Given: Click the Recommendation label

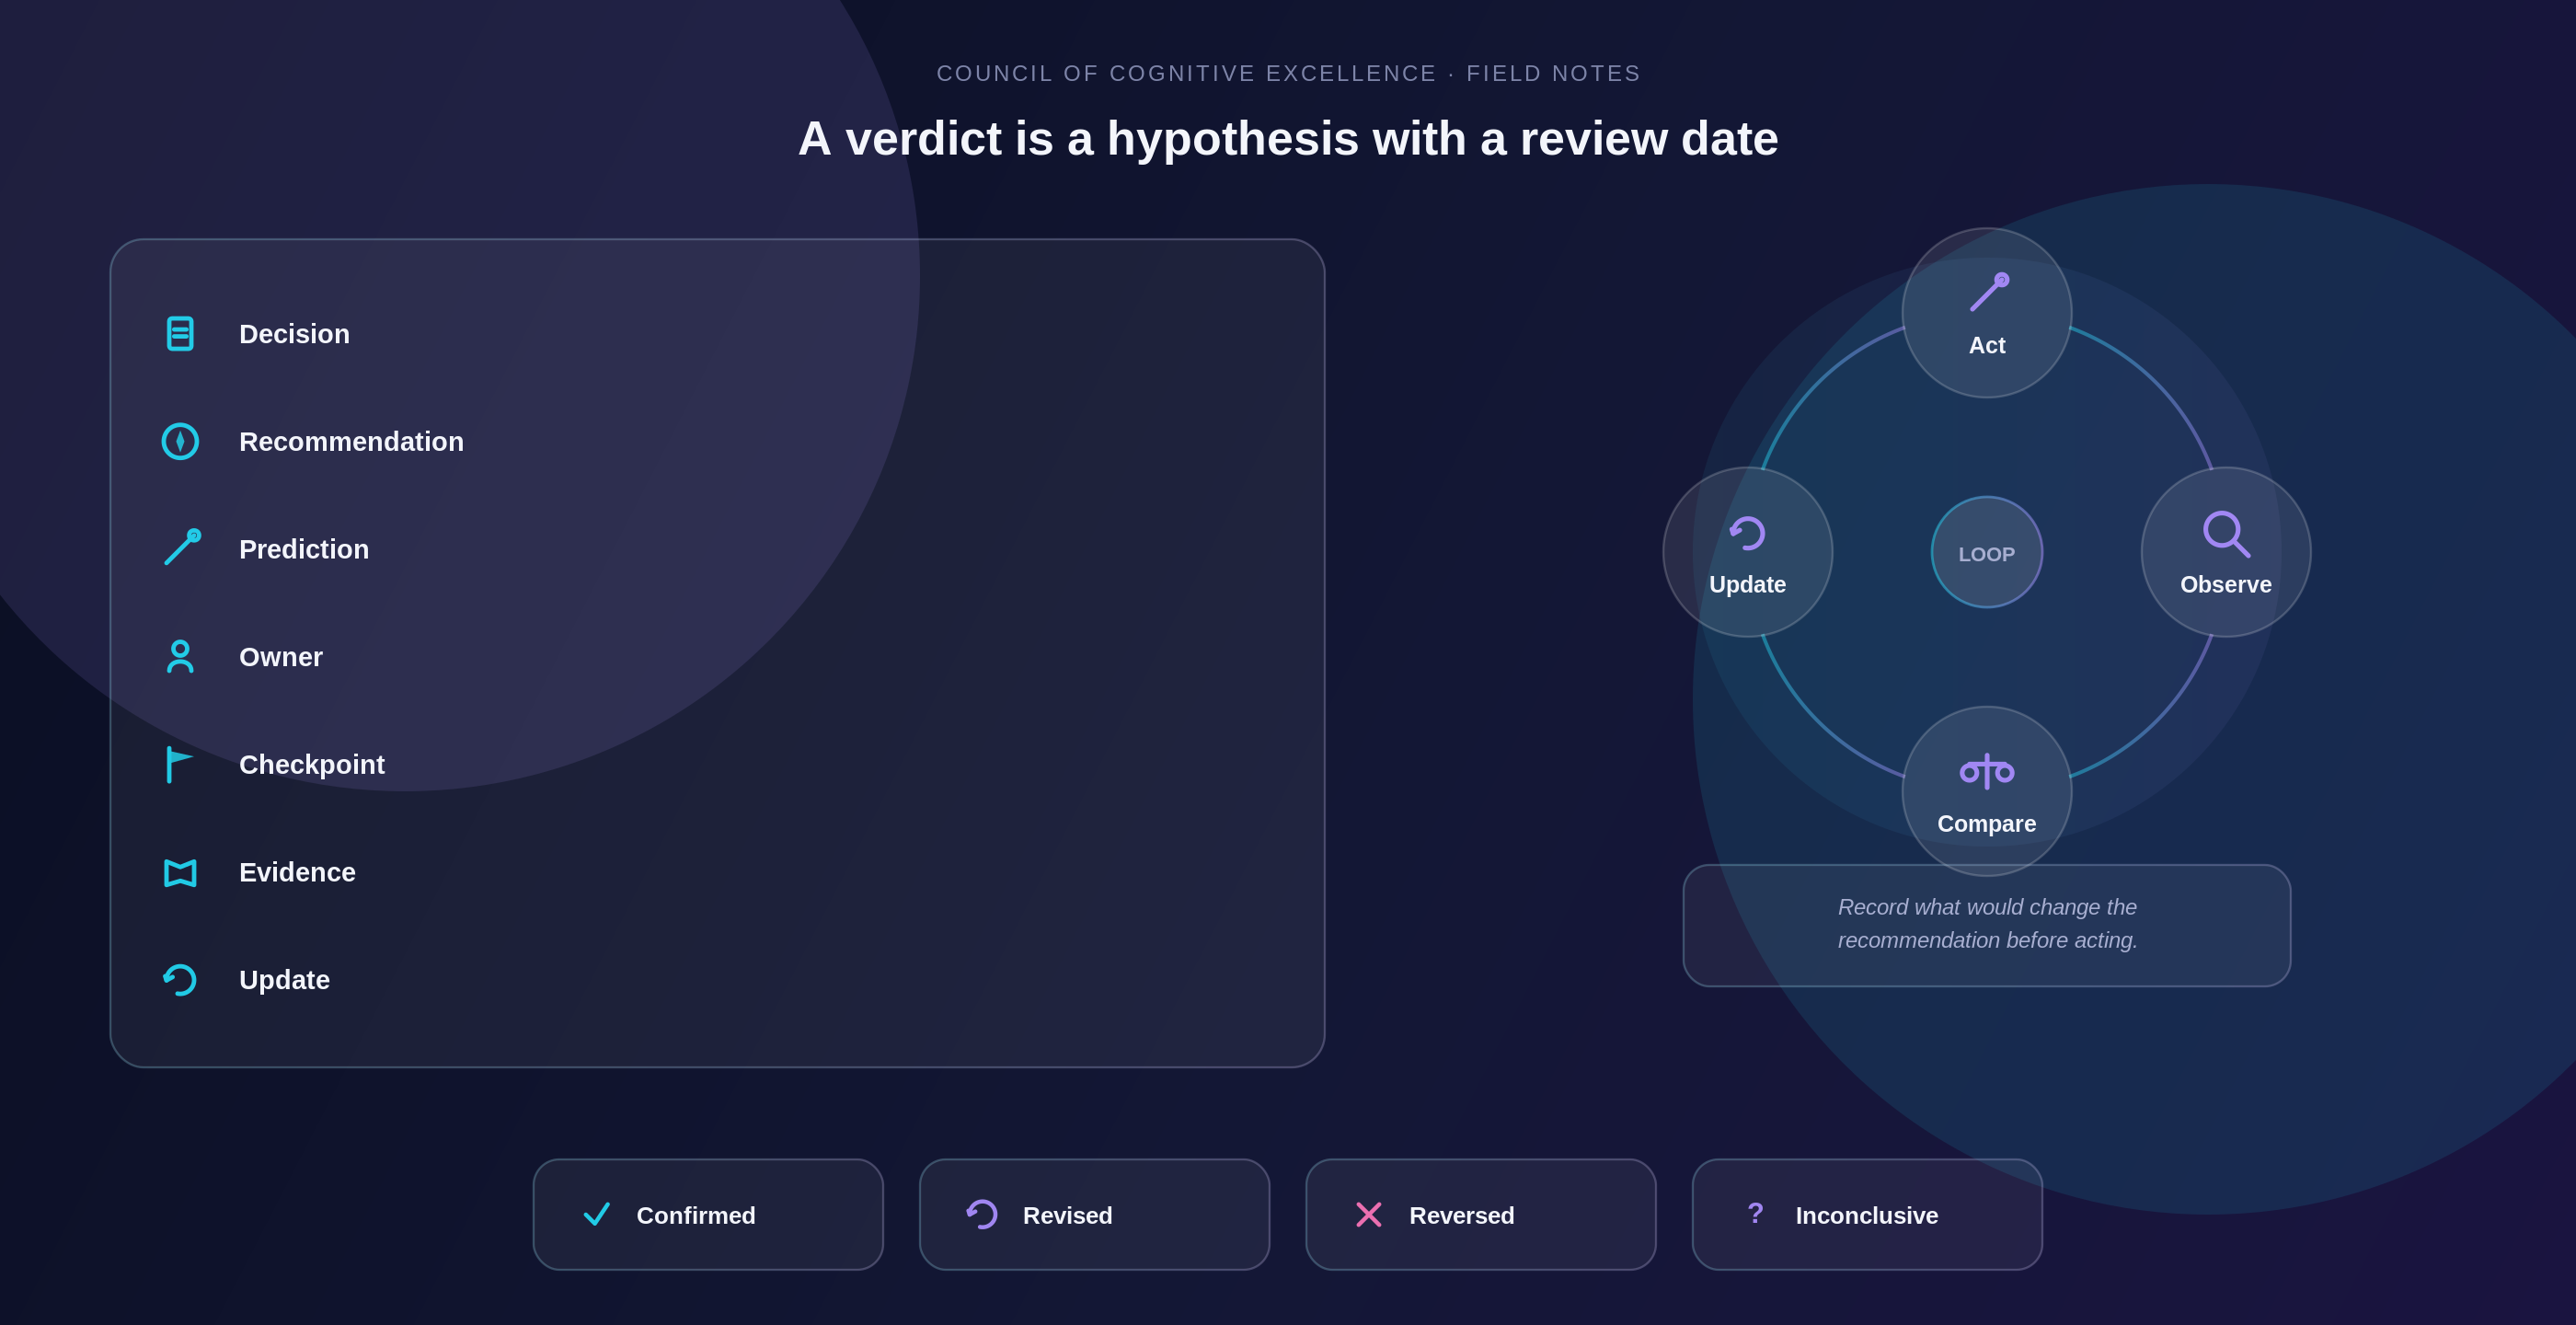Looking at the screenshot, I should pos(351,442).
